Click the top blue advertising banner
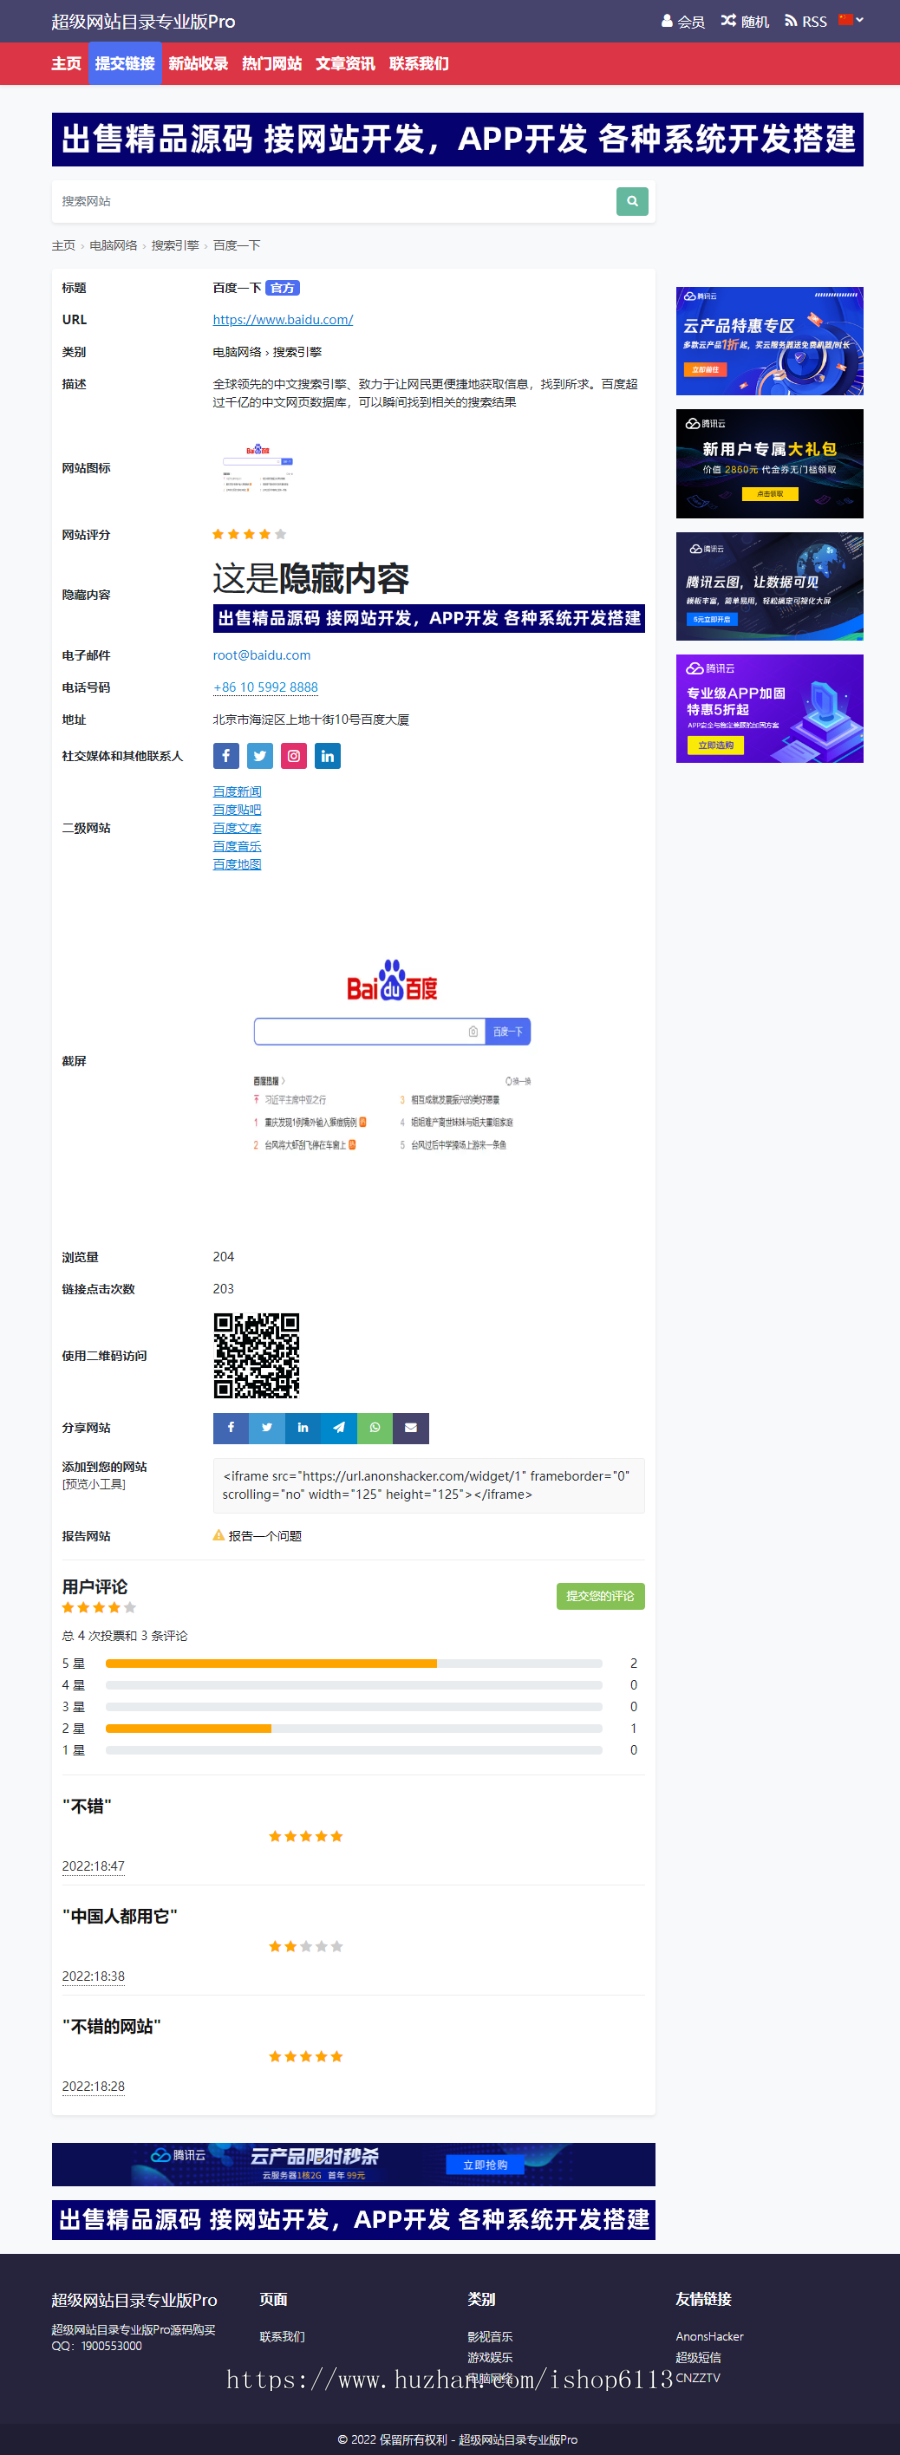The image size is (900, 2455). click(458, 140)
